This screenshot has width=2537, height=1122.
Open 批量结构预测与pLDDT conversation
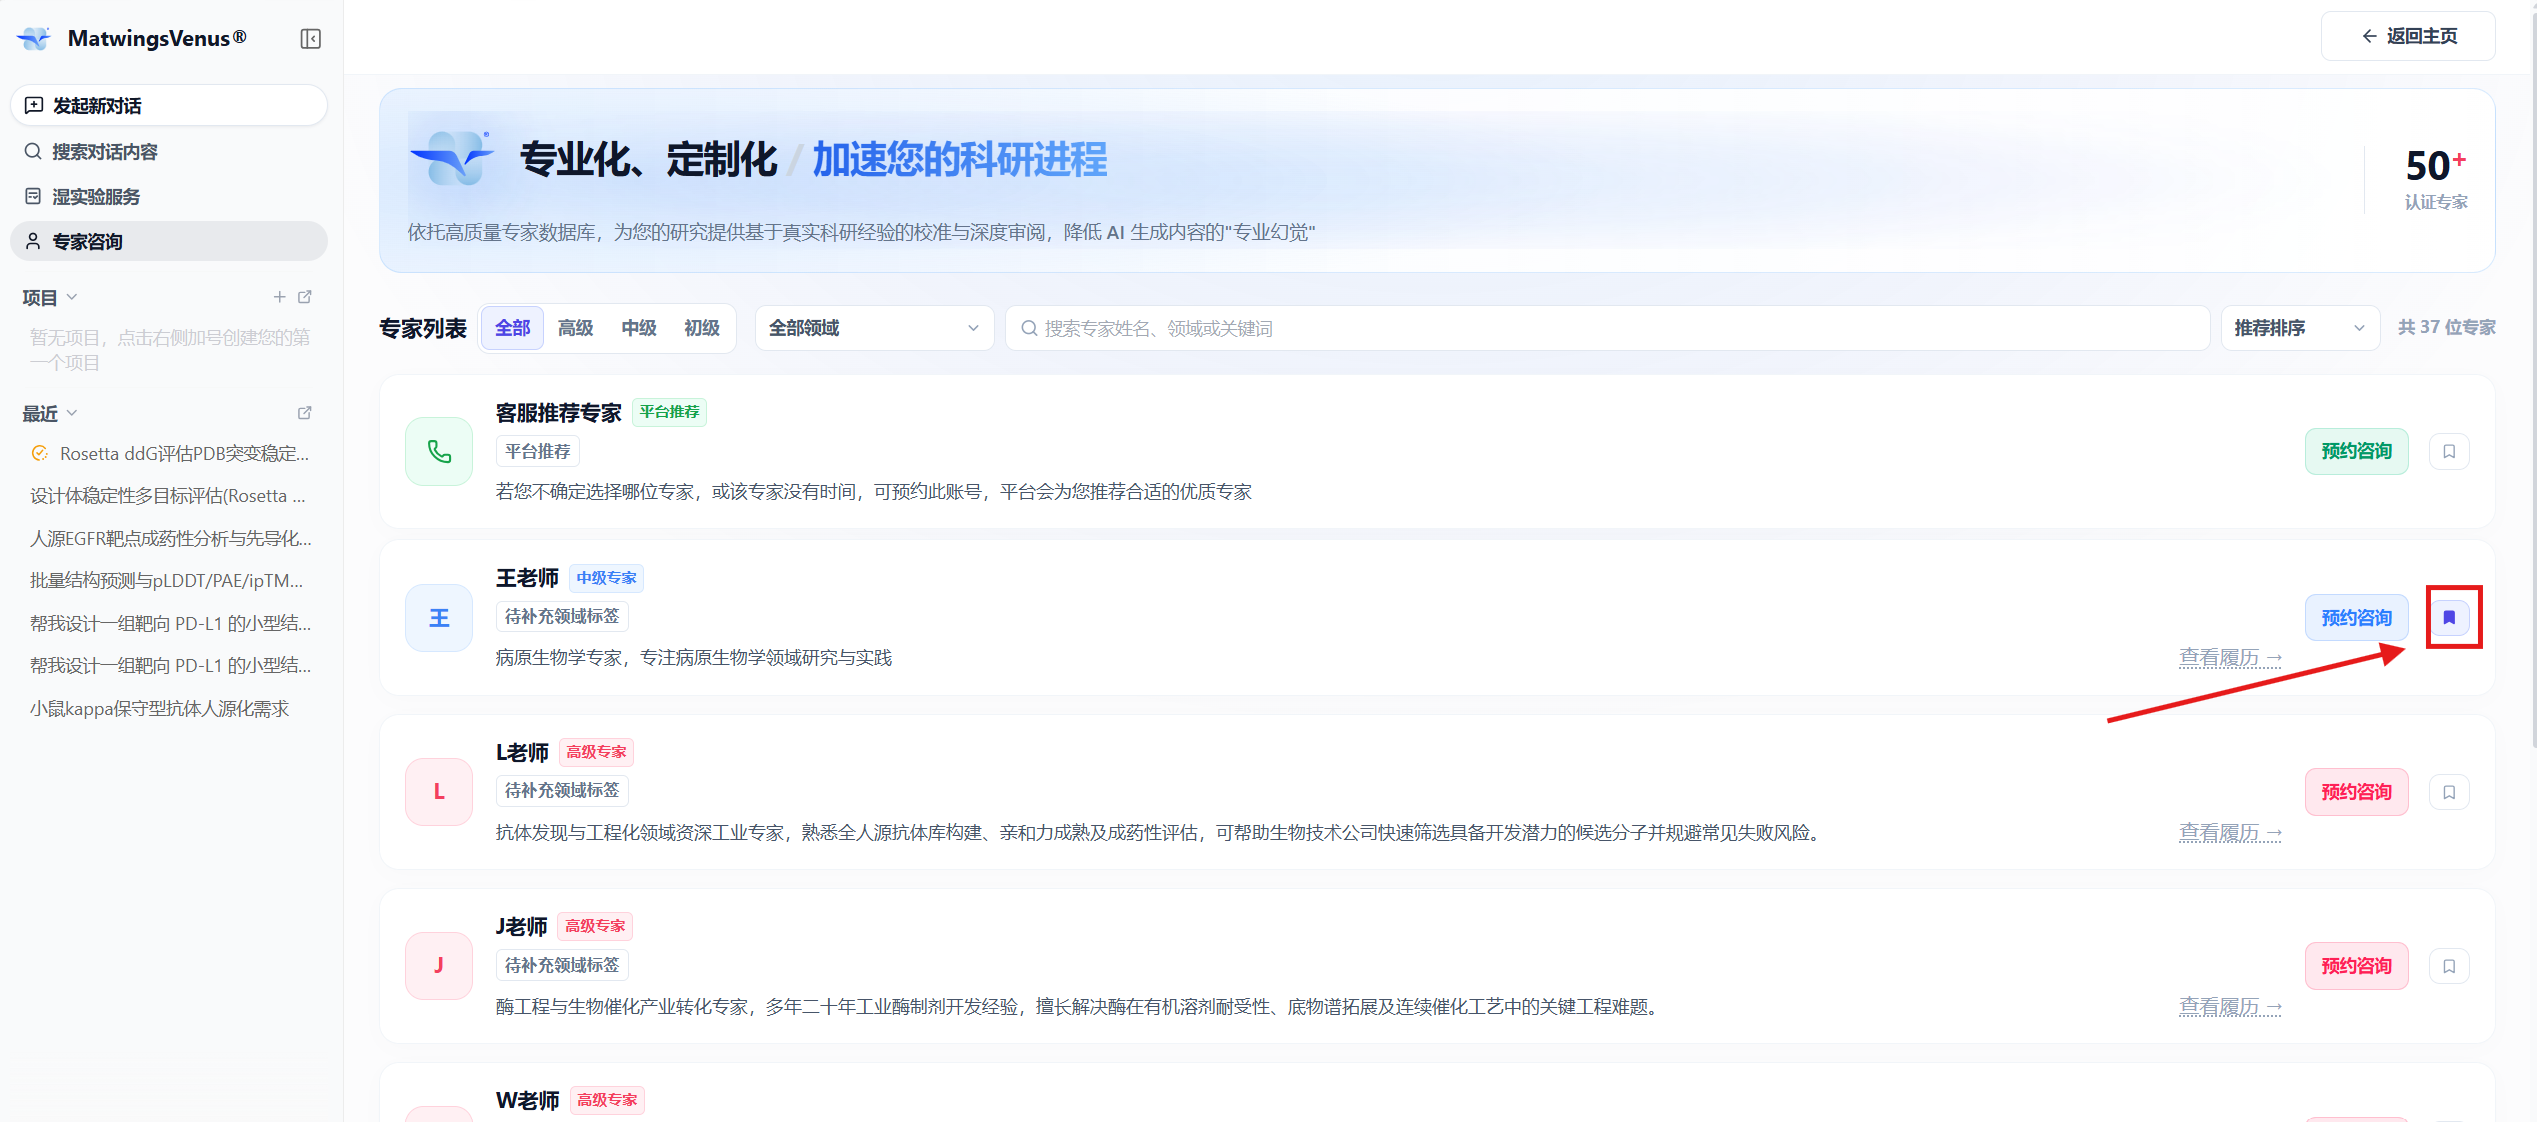(169, 580)
